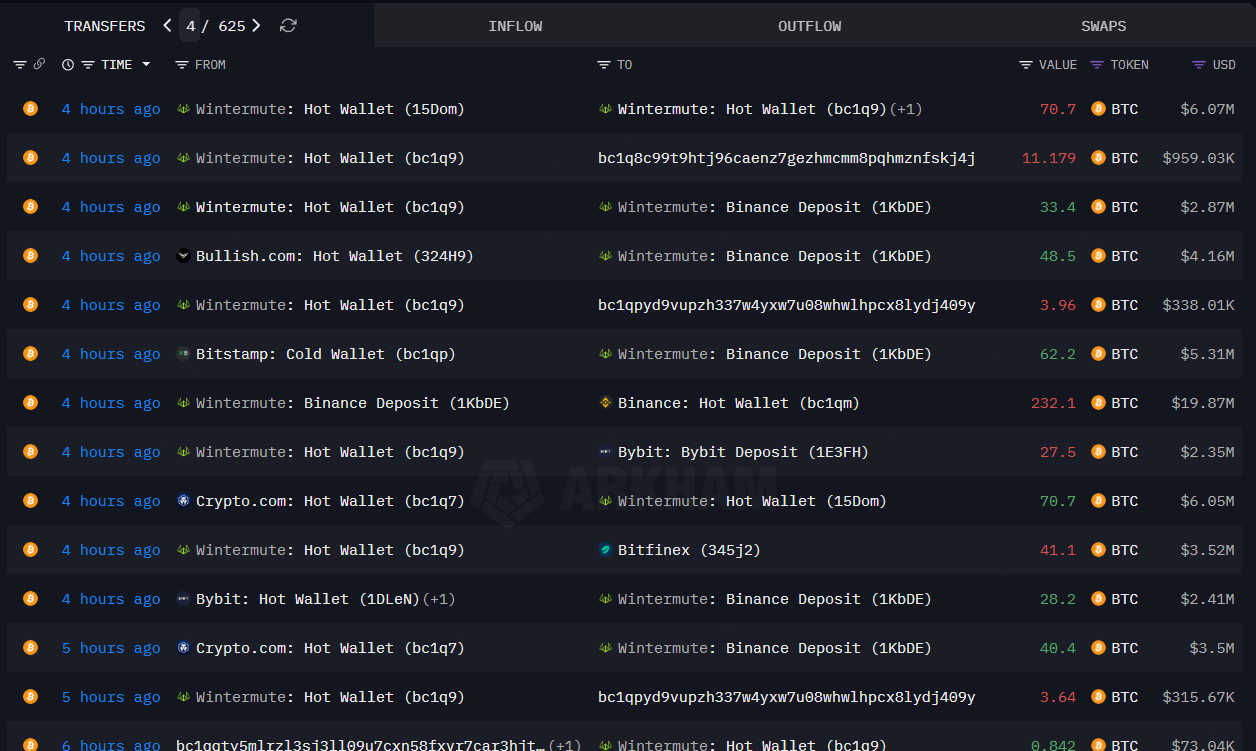Open Bullish.com: Hot Wallet (324H9)
Viewport: 1256px width, 751px height.
(x=335, y=256)
